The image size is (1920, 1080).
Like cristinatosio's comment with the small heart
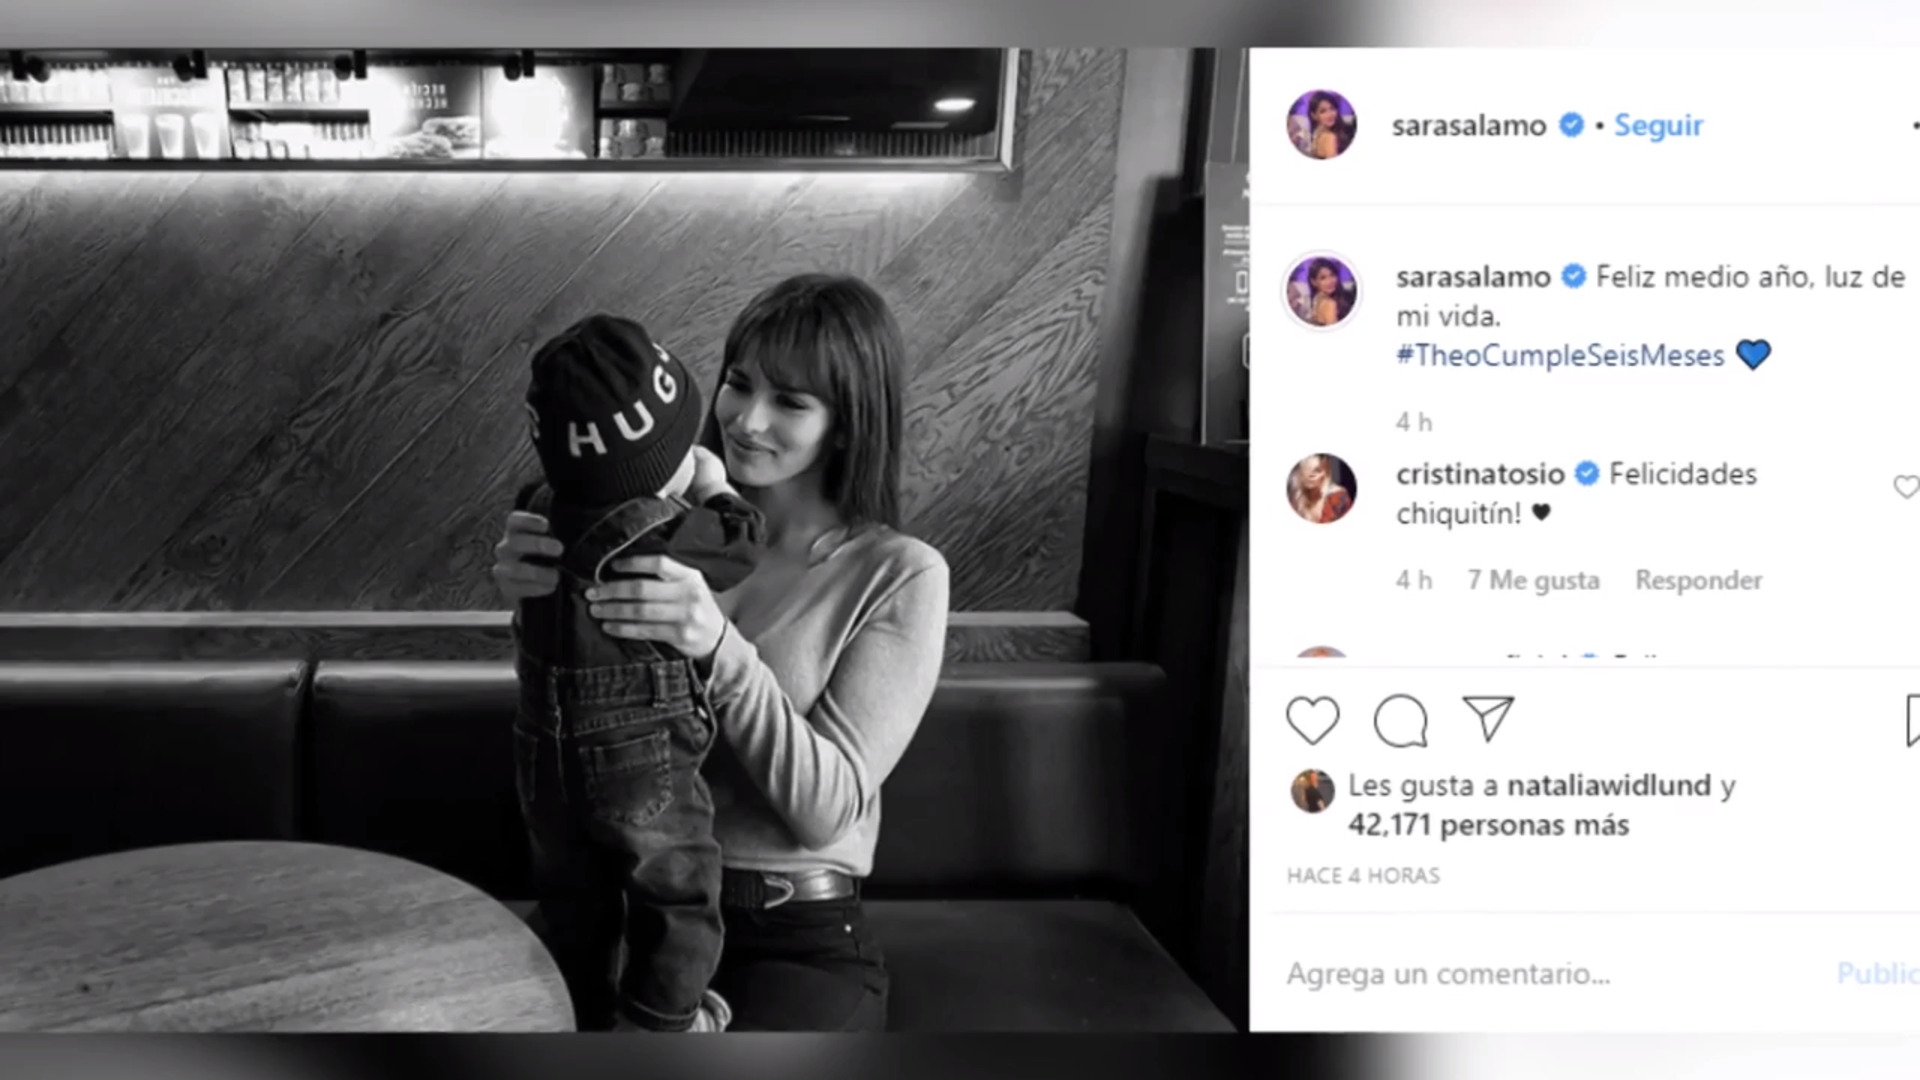pos(1905,487)
